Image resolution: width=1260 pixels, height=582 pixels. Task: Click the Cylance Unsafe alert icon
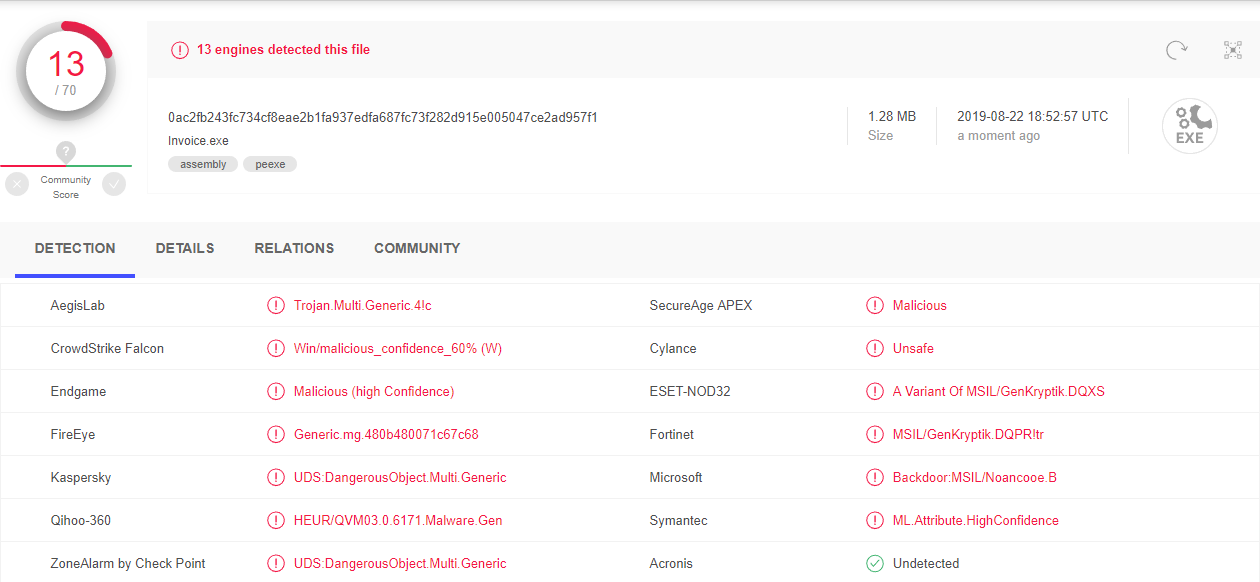[x=875, y=349]
